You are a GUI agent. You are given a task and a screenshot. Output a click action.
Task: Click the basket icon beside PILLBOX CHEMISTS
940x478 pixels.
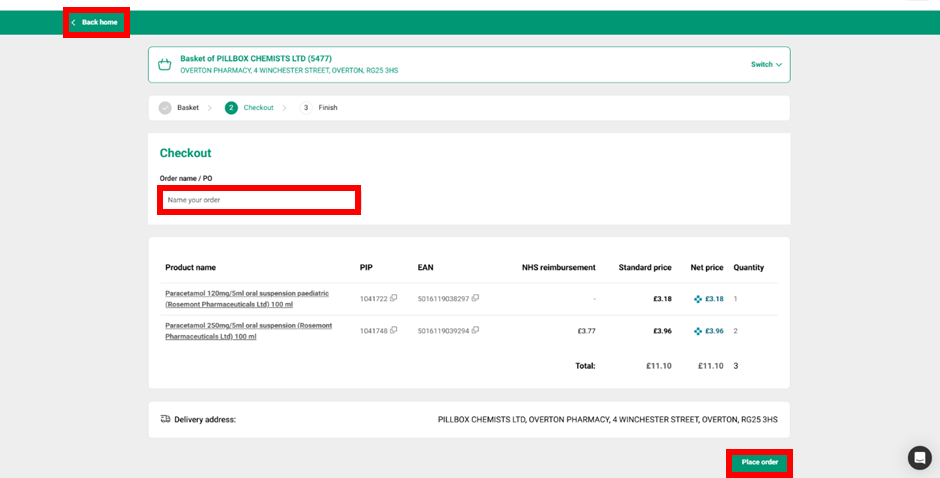pos(165,64)
